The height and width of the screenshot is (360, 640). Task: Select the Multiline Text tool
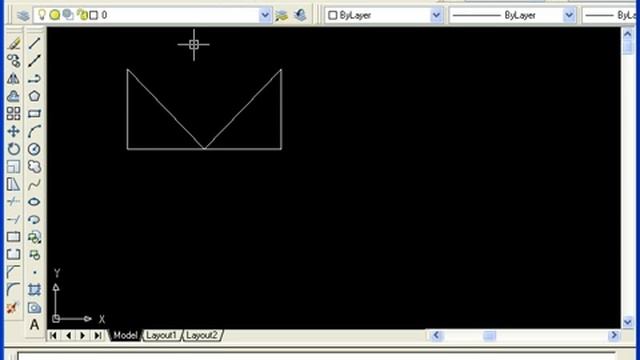34,324
